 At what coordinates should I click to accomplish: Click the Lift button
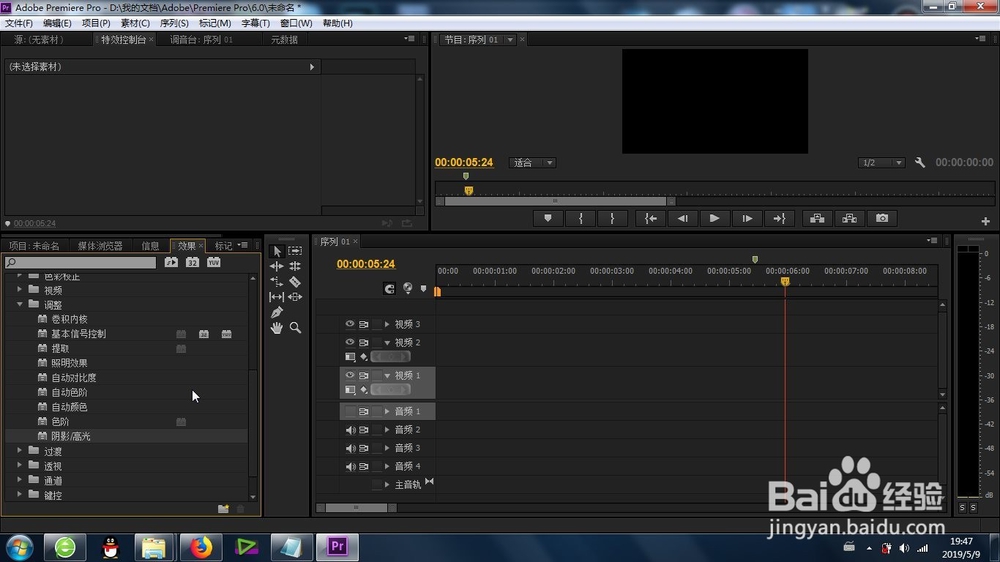pyautogui.click(x=817, y=218)
